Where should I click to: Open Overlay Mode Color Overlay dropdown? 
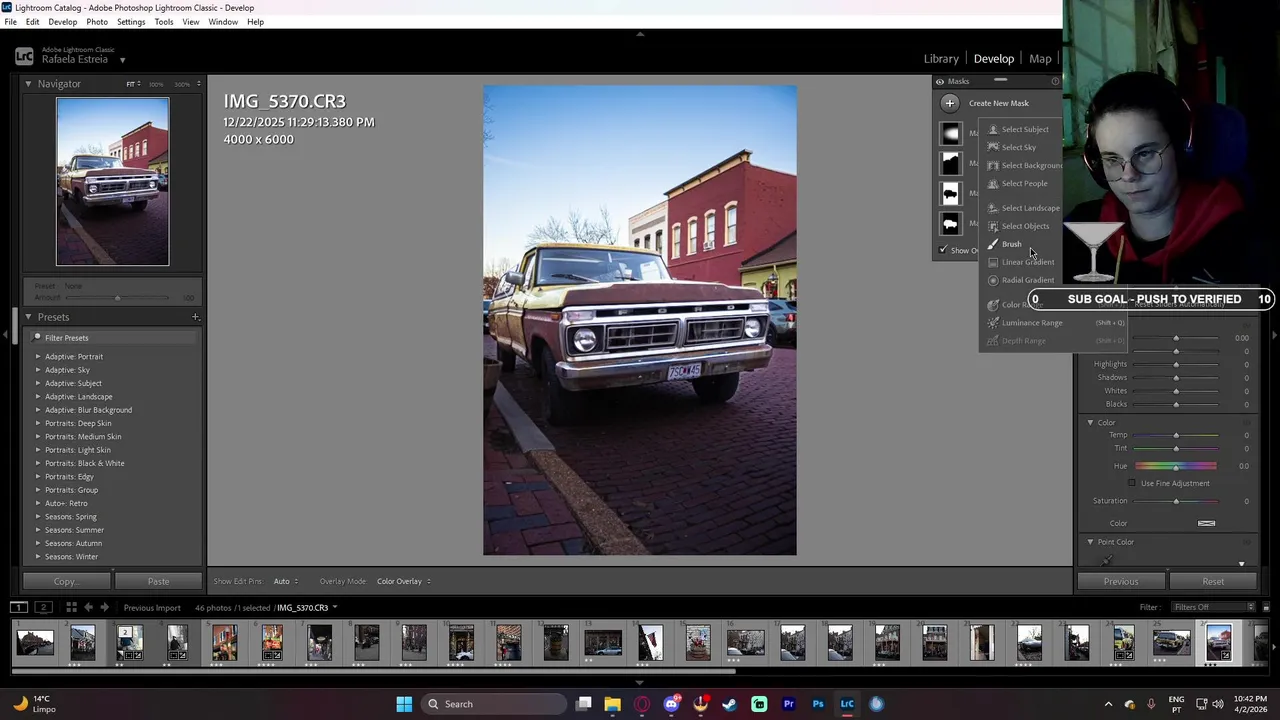[405, 581]
